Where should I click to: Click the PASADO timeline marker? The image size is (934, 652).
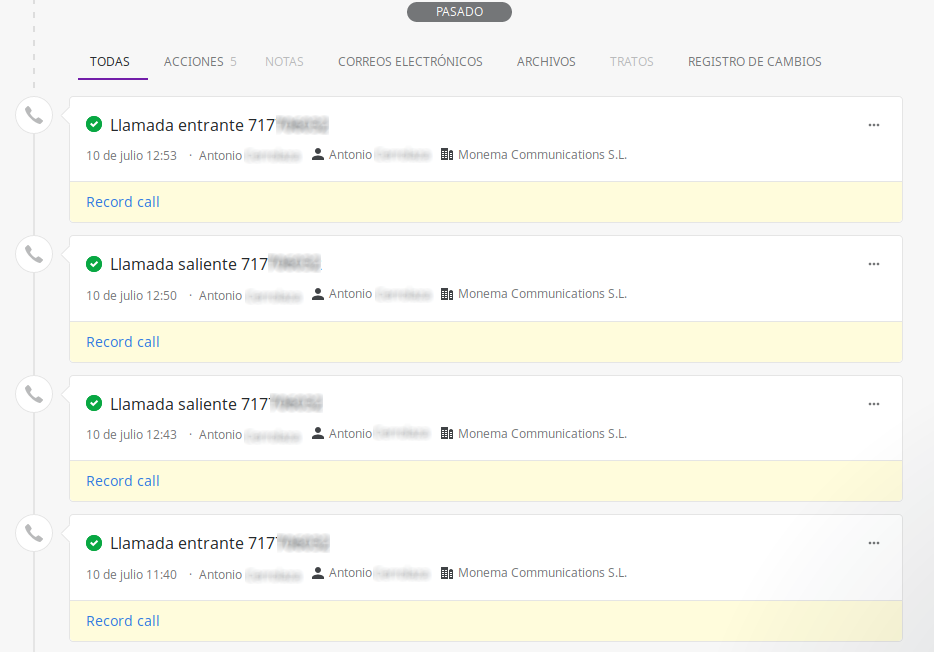tap(459, 11)
